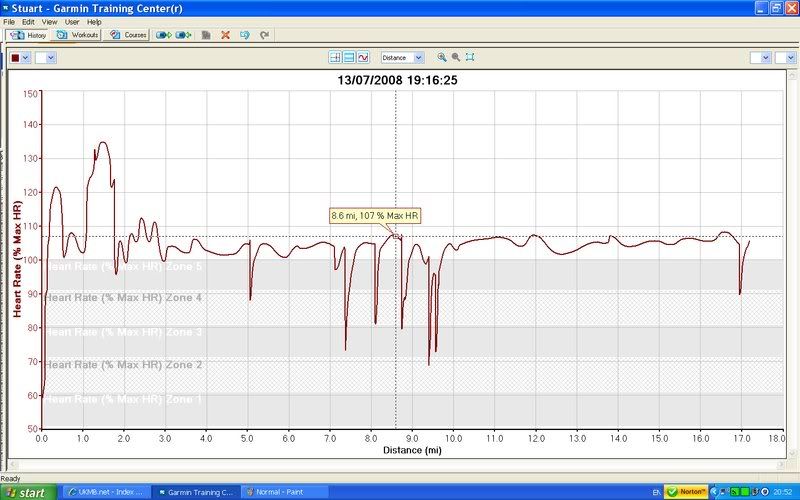Image resolution: width=800 pixels, height=500 pixels.
Task: Click the graph title 13/07/2008 19:16:25
Action: pos(397,80)
